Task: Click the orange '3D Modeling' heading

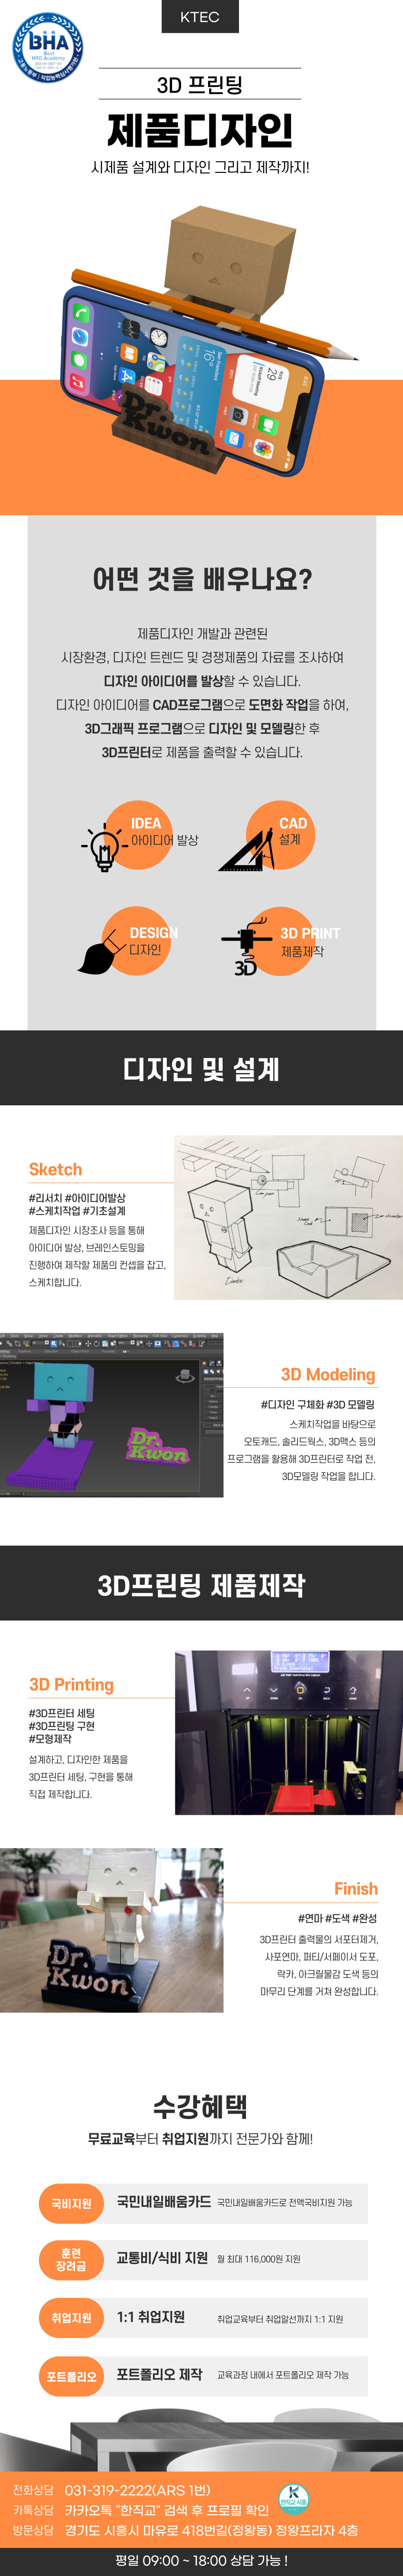Action: coord(328,1374)
